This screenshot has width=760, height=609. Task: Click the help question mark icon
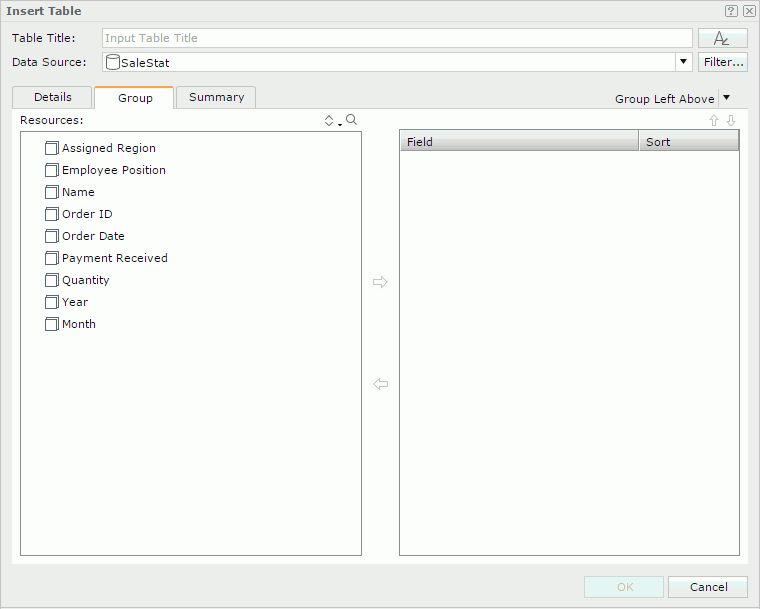click(x=731, y=11)
